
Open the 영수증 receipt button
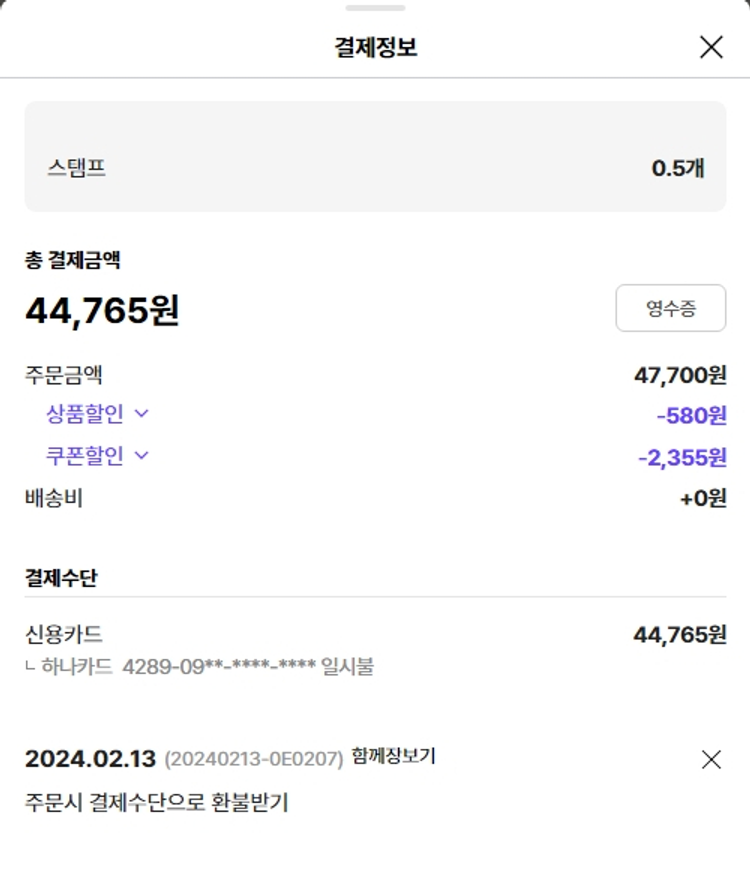pos(670,309)
